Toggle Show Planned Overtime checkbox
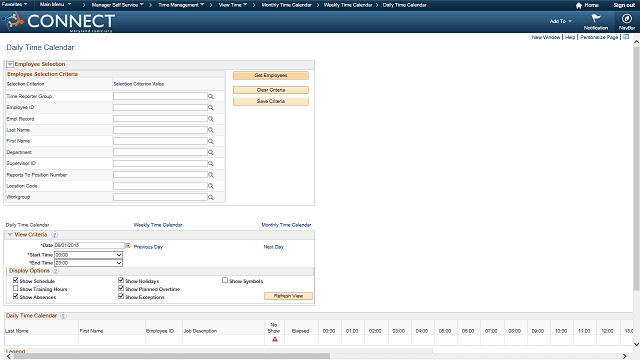This screenshot has height=360, width=640. point(121,288)
